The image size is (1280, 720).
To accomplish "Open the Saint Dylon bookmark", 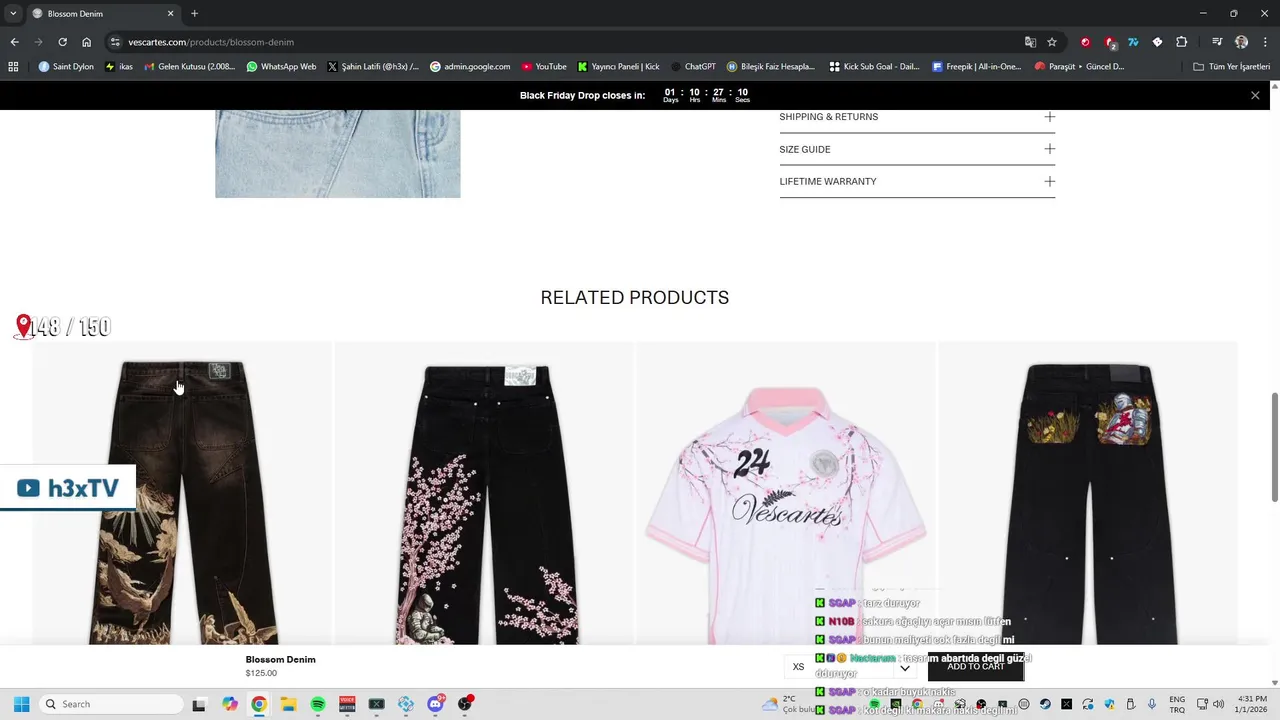I will pos(66,67).
